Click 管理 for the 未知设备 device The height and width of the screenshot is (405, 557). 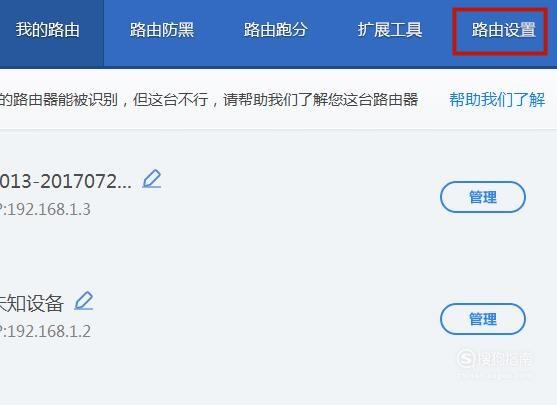[483, 319]
